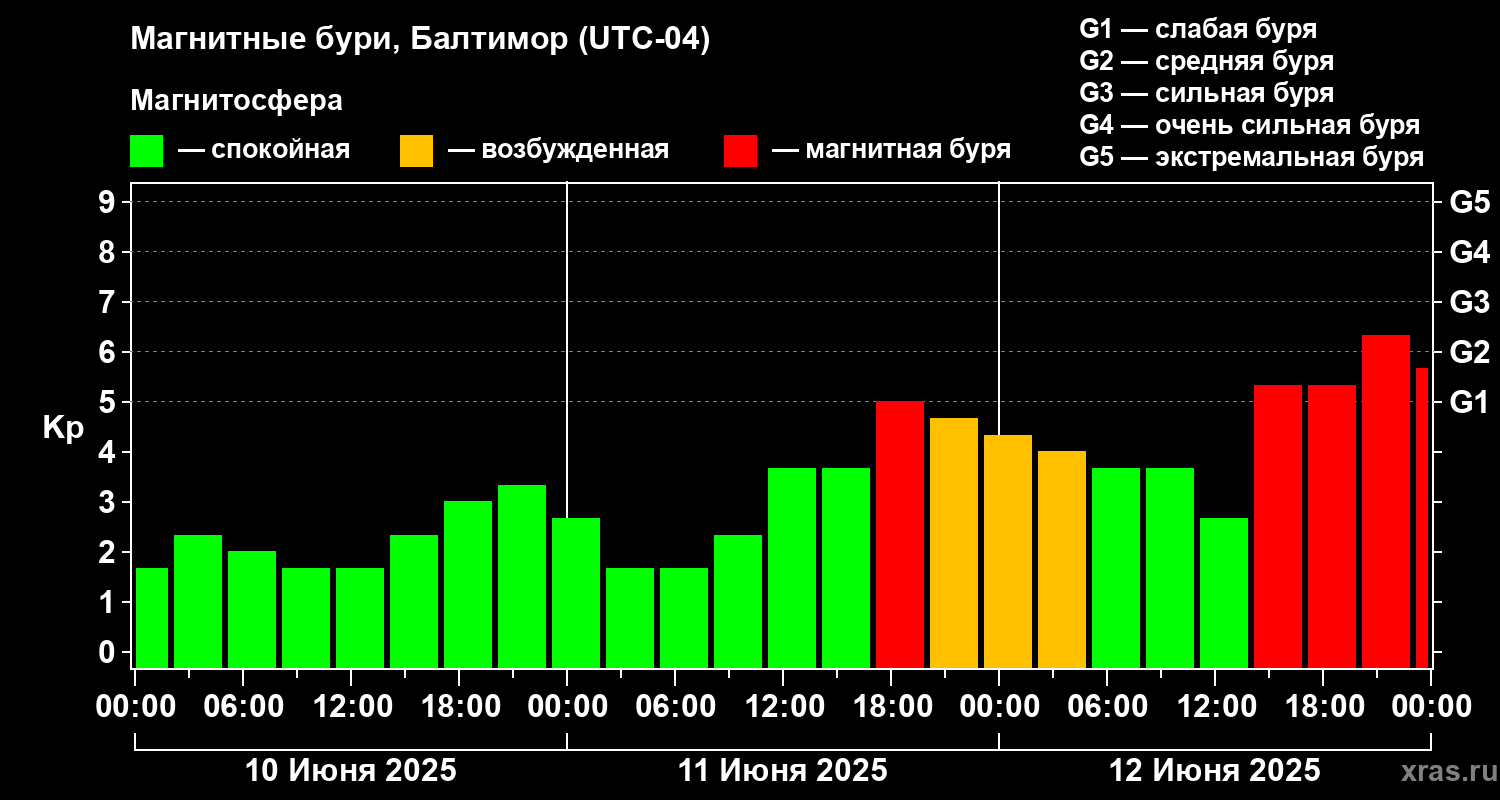Click the '9' value on the Kp axis
This screenshot has height=800, width=1500.
click(x=109, y=202)
